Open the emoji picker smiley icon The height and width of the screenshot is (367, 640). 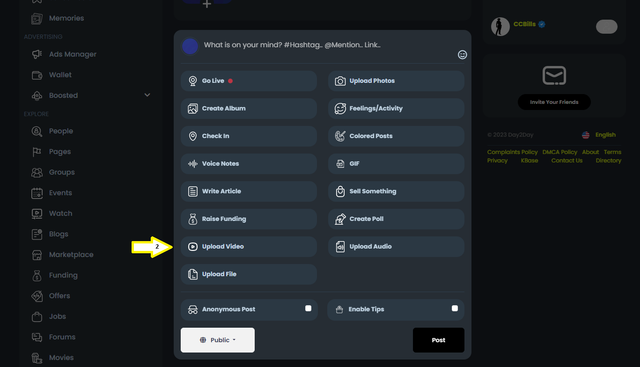(462, 55)
